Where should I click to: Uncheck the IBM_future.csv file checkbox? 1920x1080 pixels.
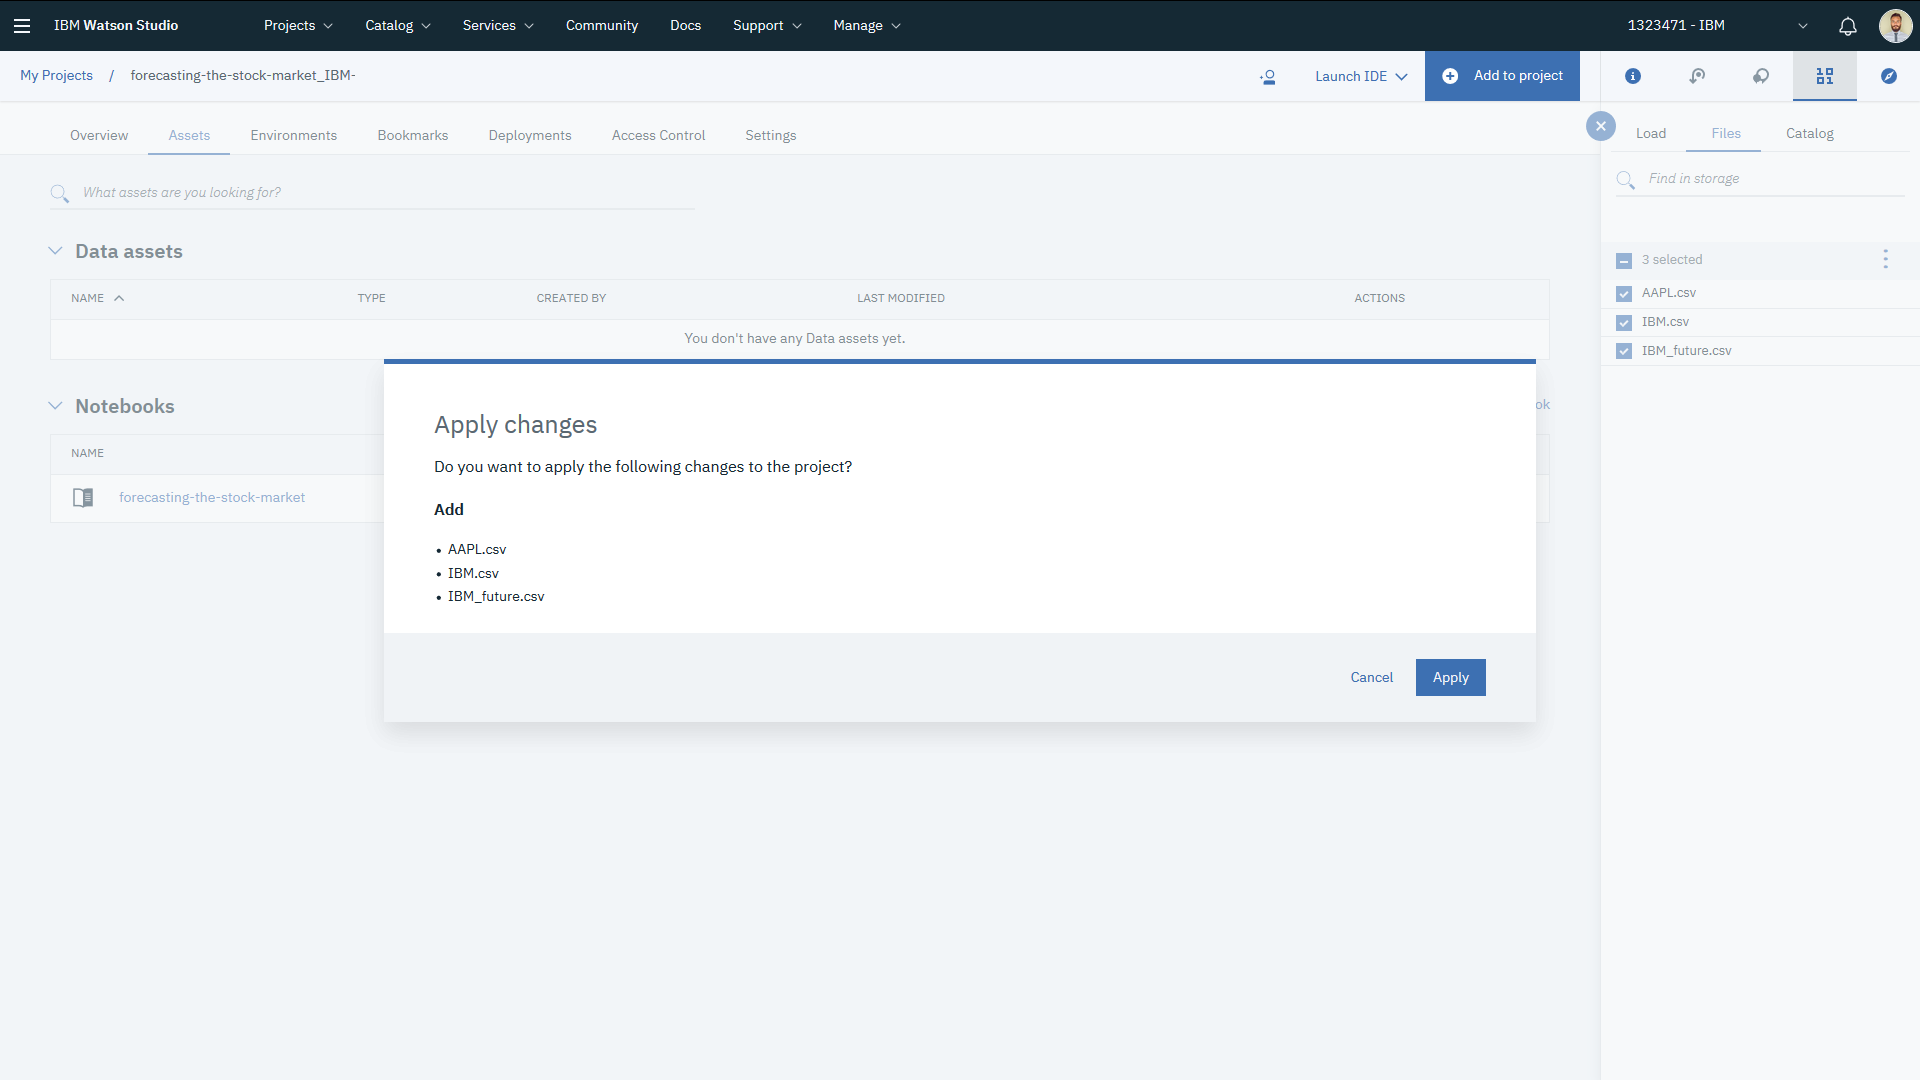point(1624,352)
